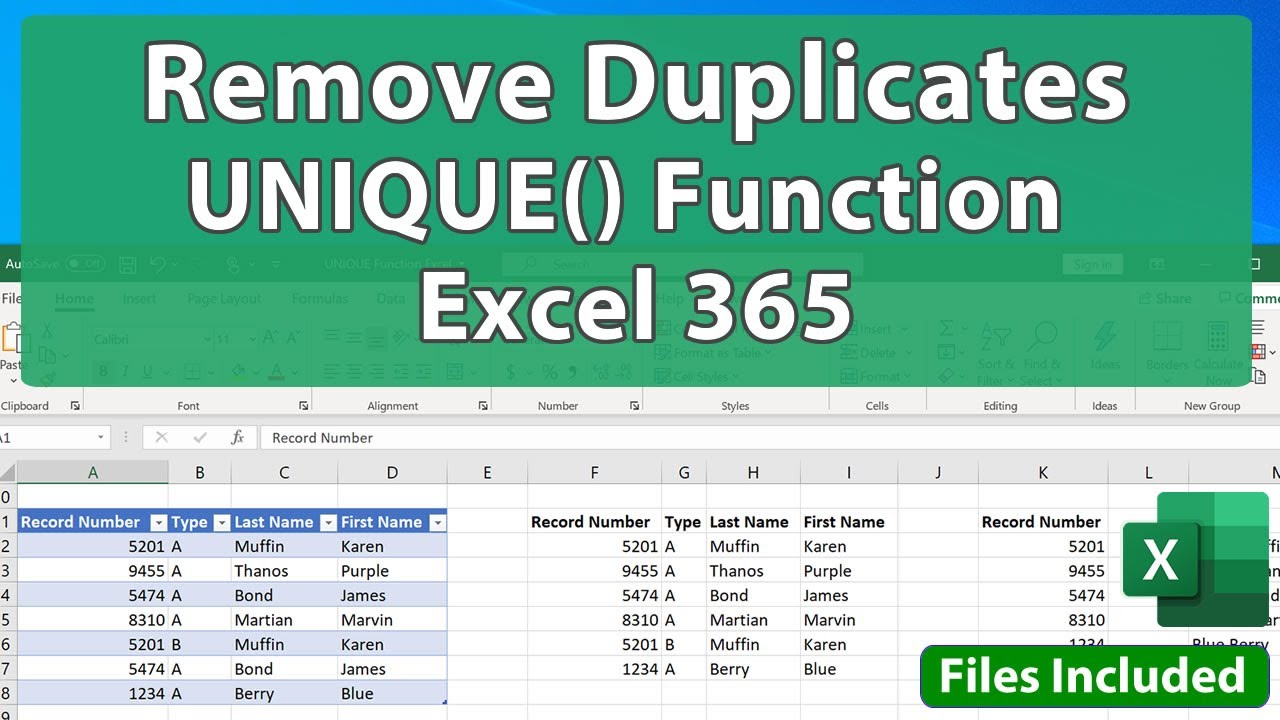
Task: Click the Merge and Center icon
Action: click(x=455, y=372)
